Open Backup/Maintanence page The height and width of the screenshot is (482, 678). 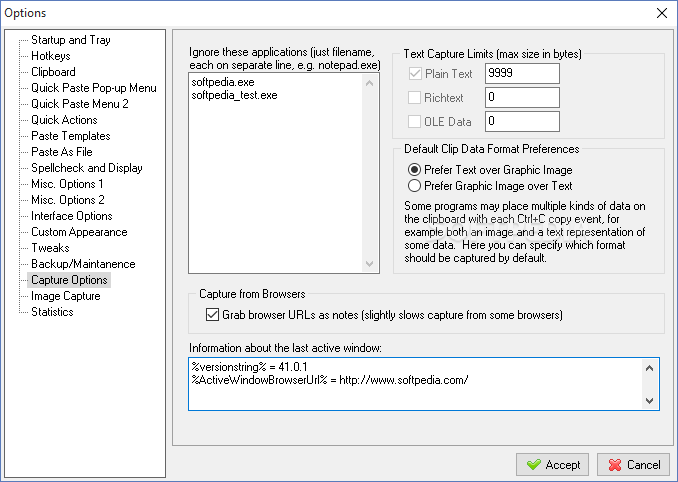83,264
